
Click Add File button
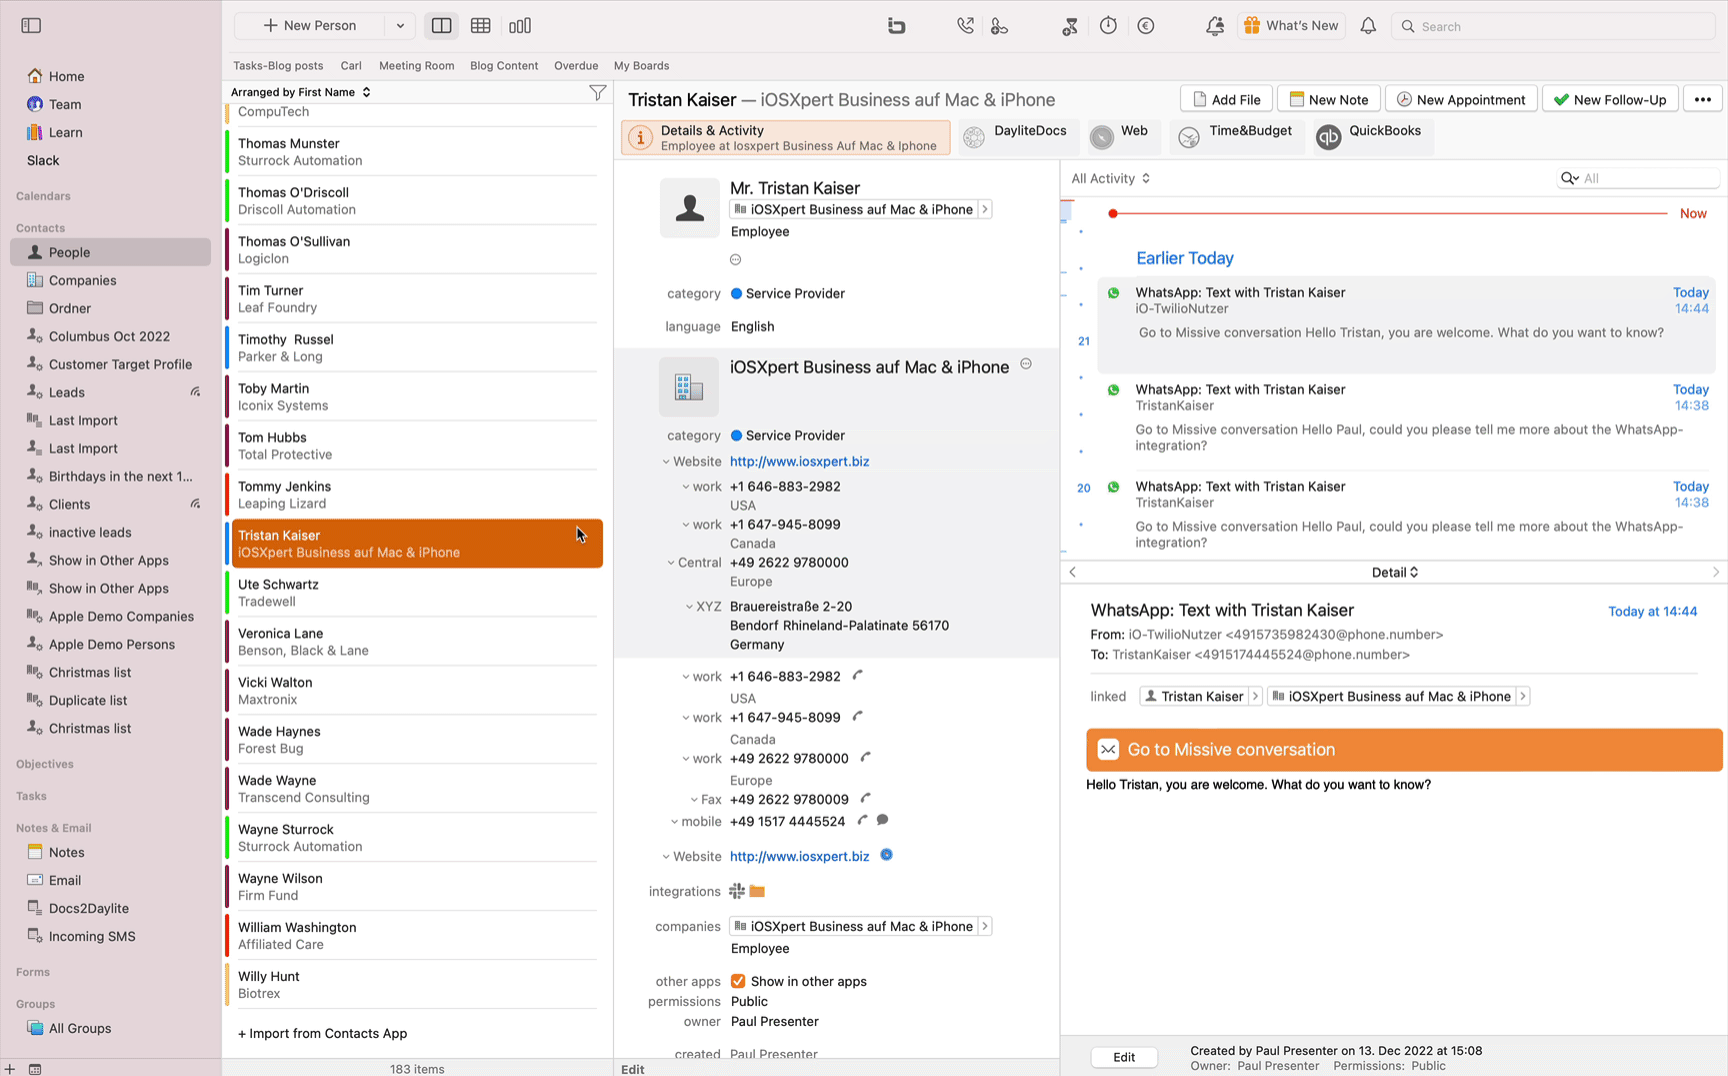(1226, 99)
